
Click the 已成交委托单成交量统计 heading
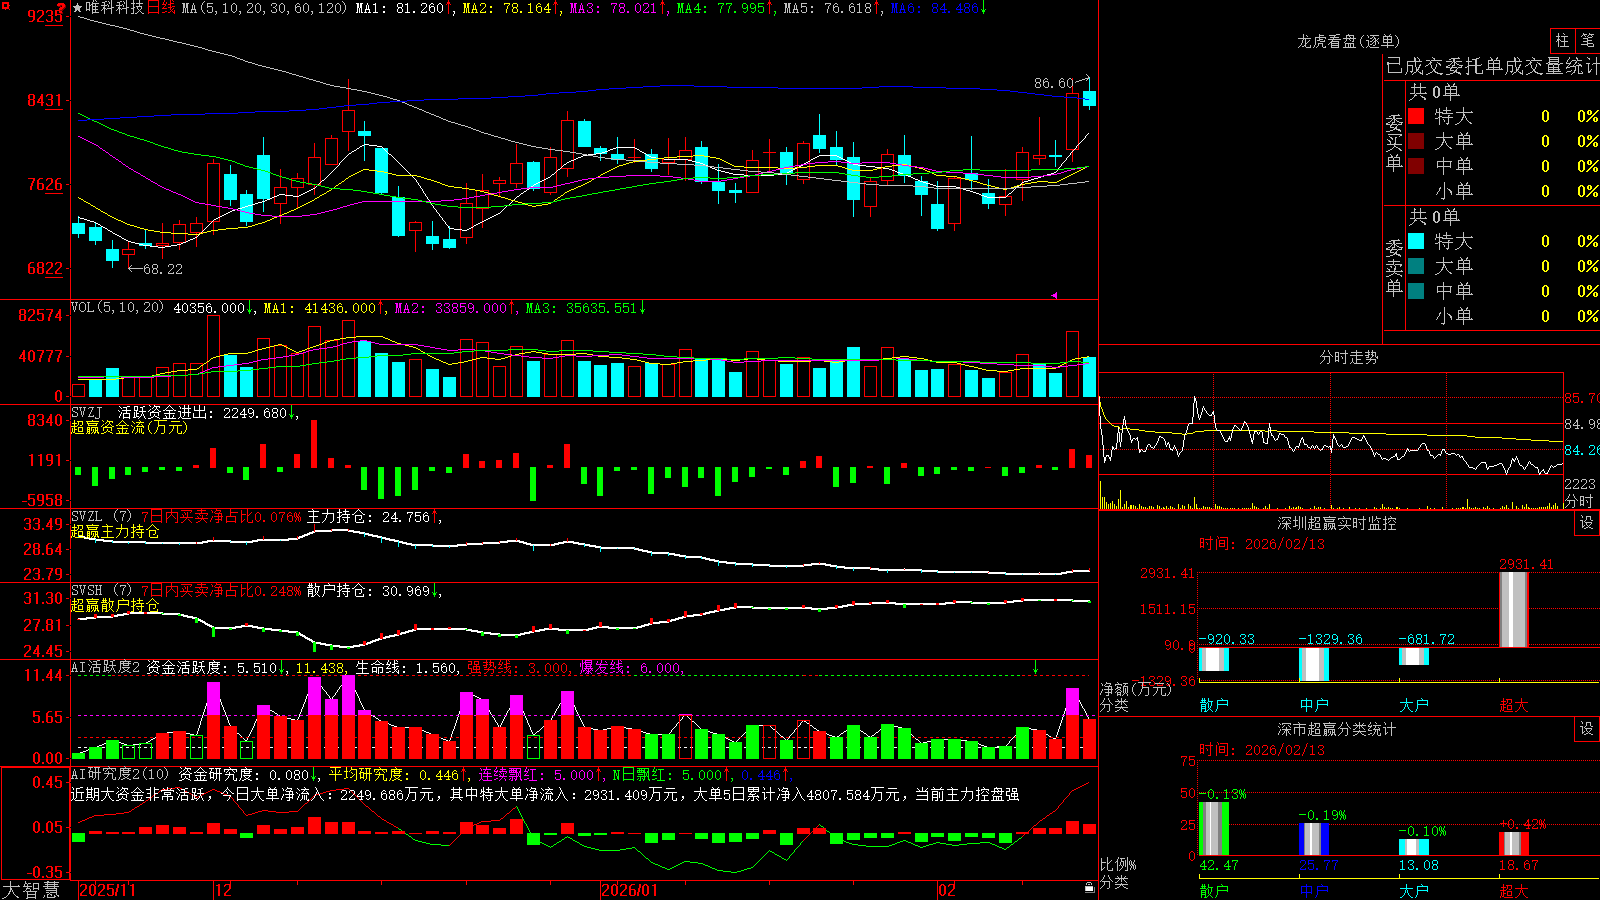coord(1492,66)
